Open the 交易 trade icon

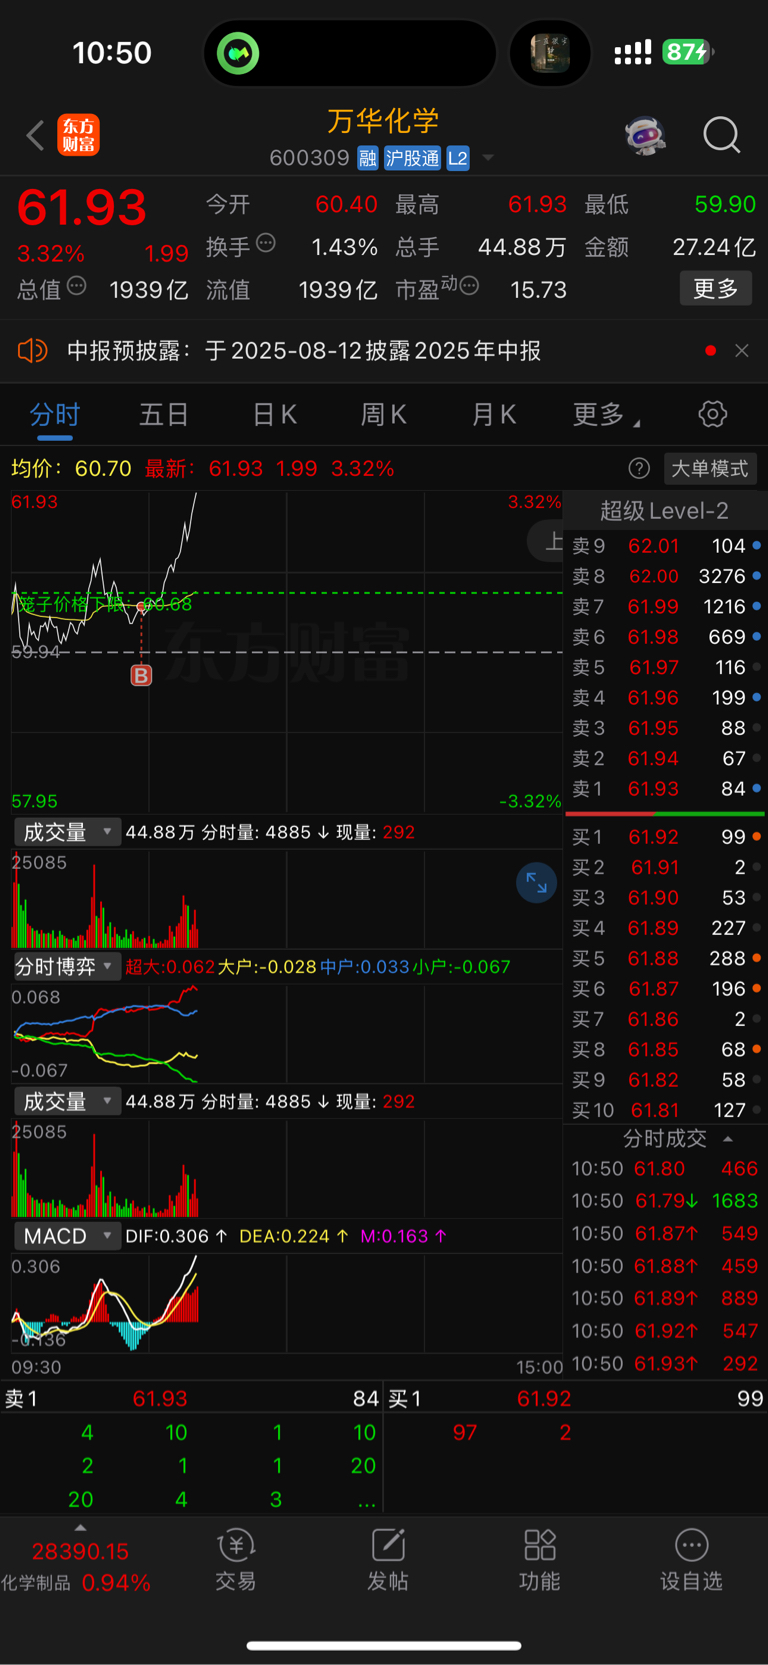click(x=236, y=1560)
